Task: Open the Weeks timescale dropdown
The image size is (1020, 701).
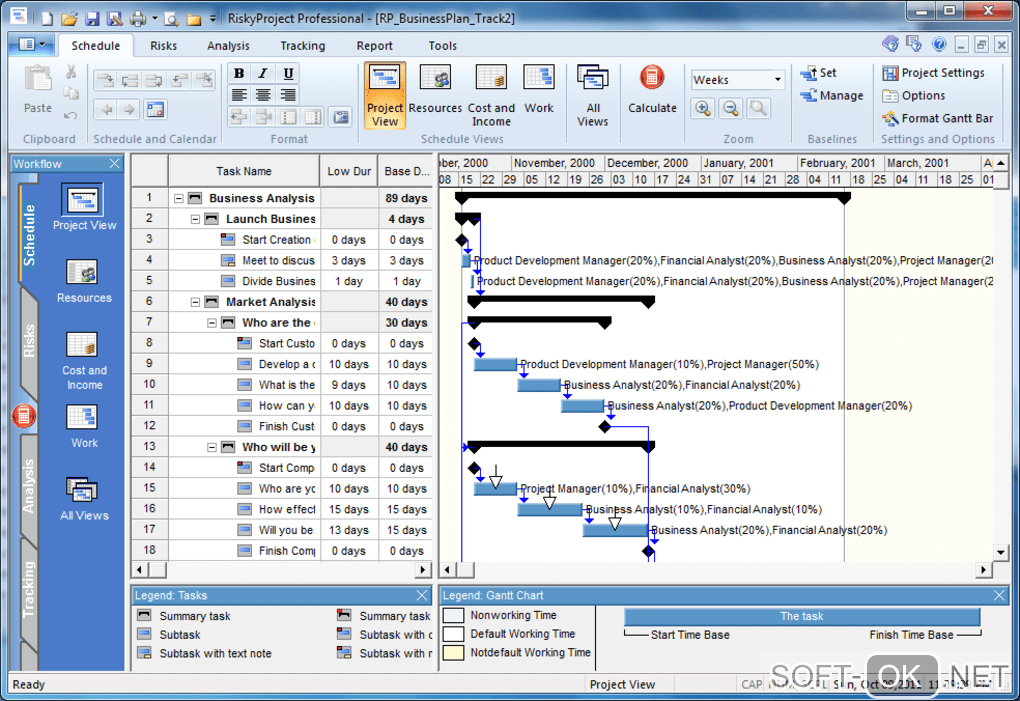Action: 777,79
